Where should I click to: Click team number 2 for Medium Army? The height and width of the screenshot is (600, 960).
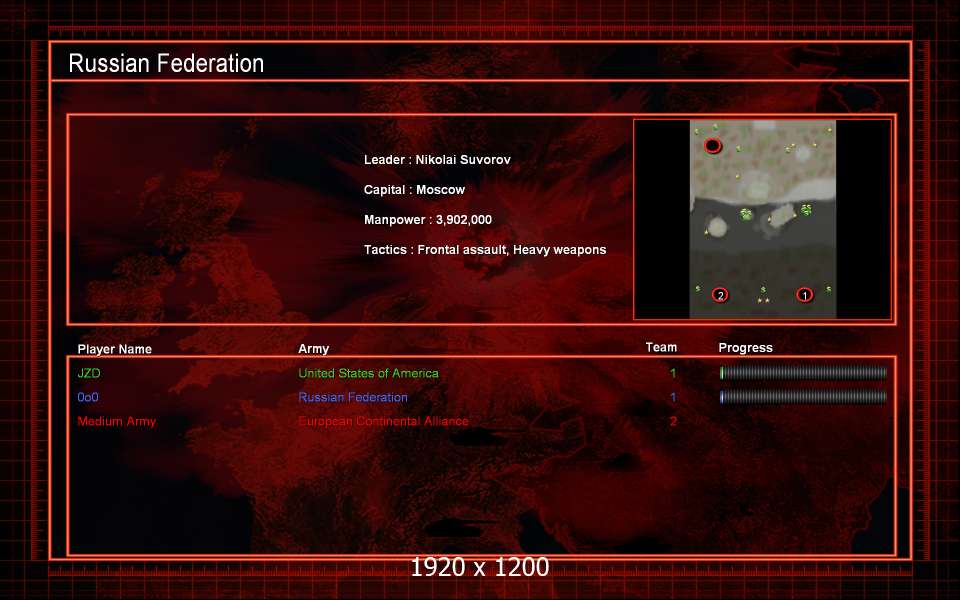point(673,421)
